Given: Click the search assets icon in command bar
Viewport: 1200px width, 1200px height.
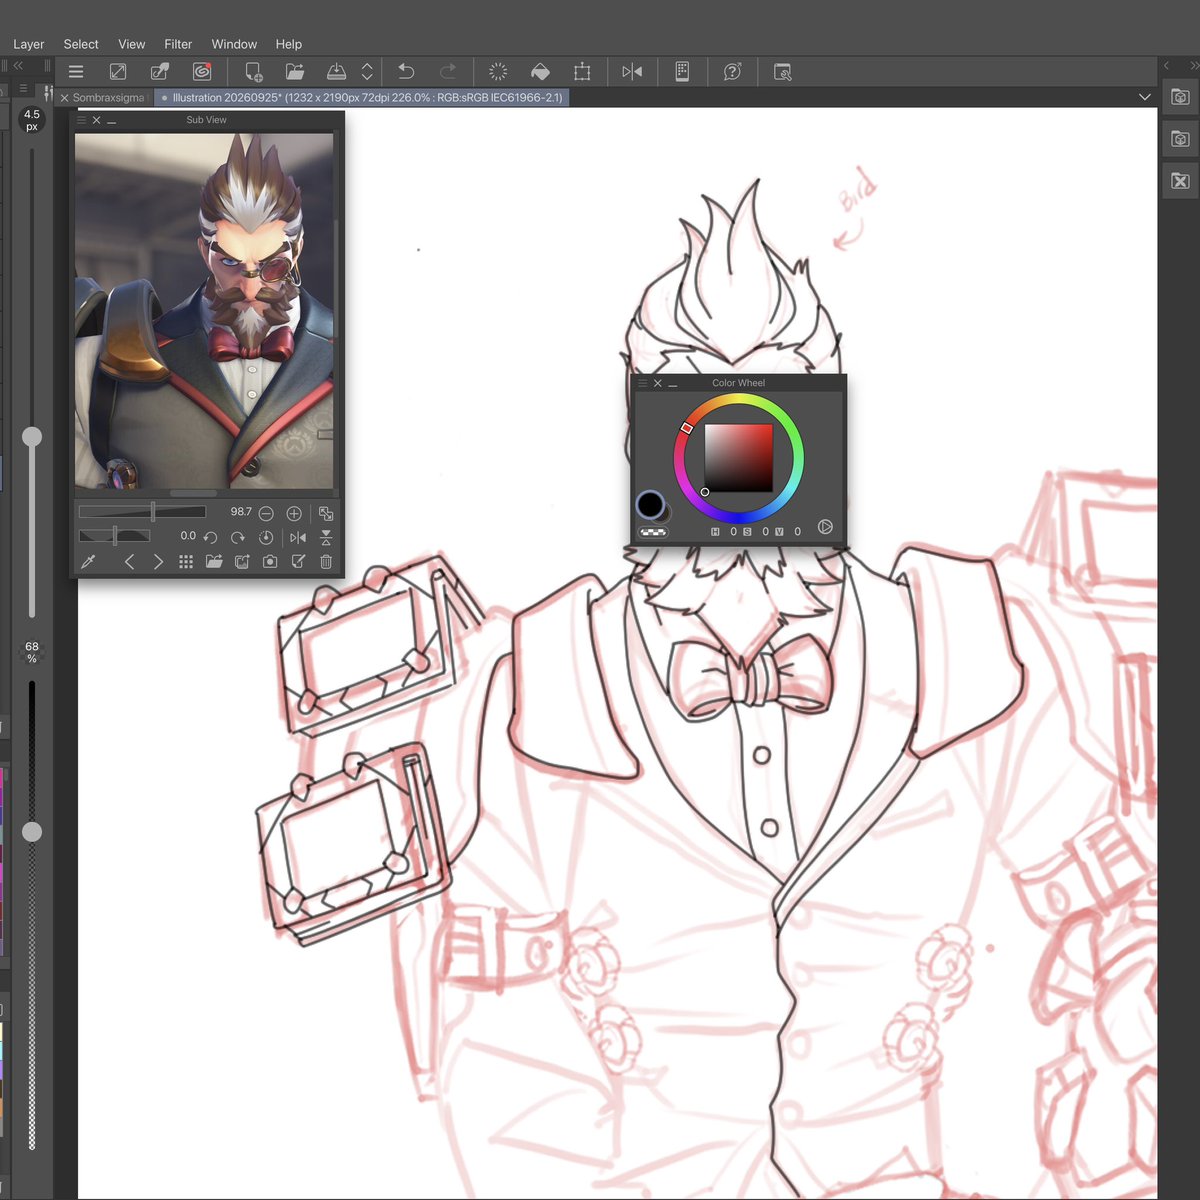Looking at the screenshot, I should click(782, 72).
